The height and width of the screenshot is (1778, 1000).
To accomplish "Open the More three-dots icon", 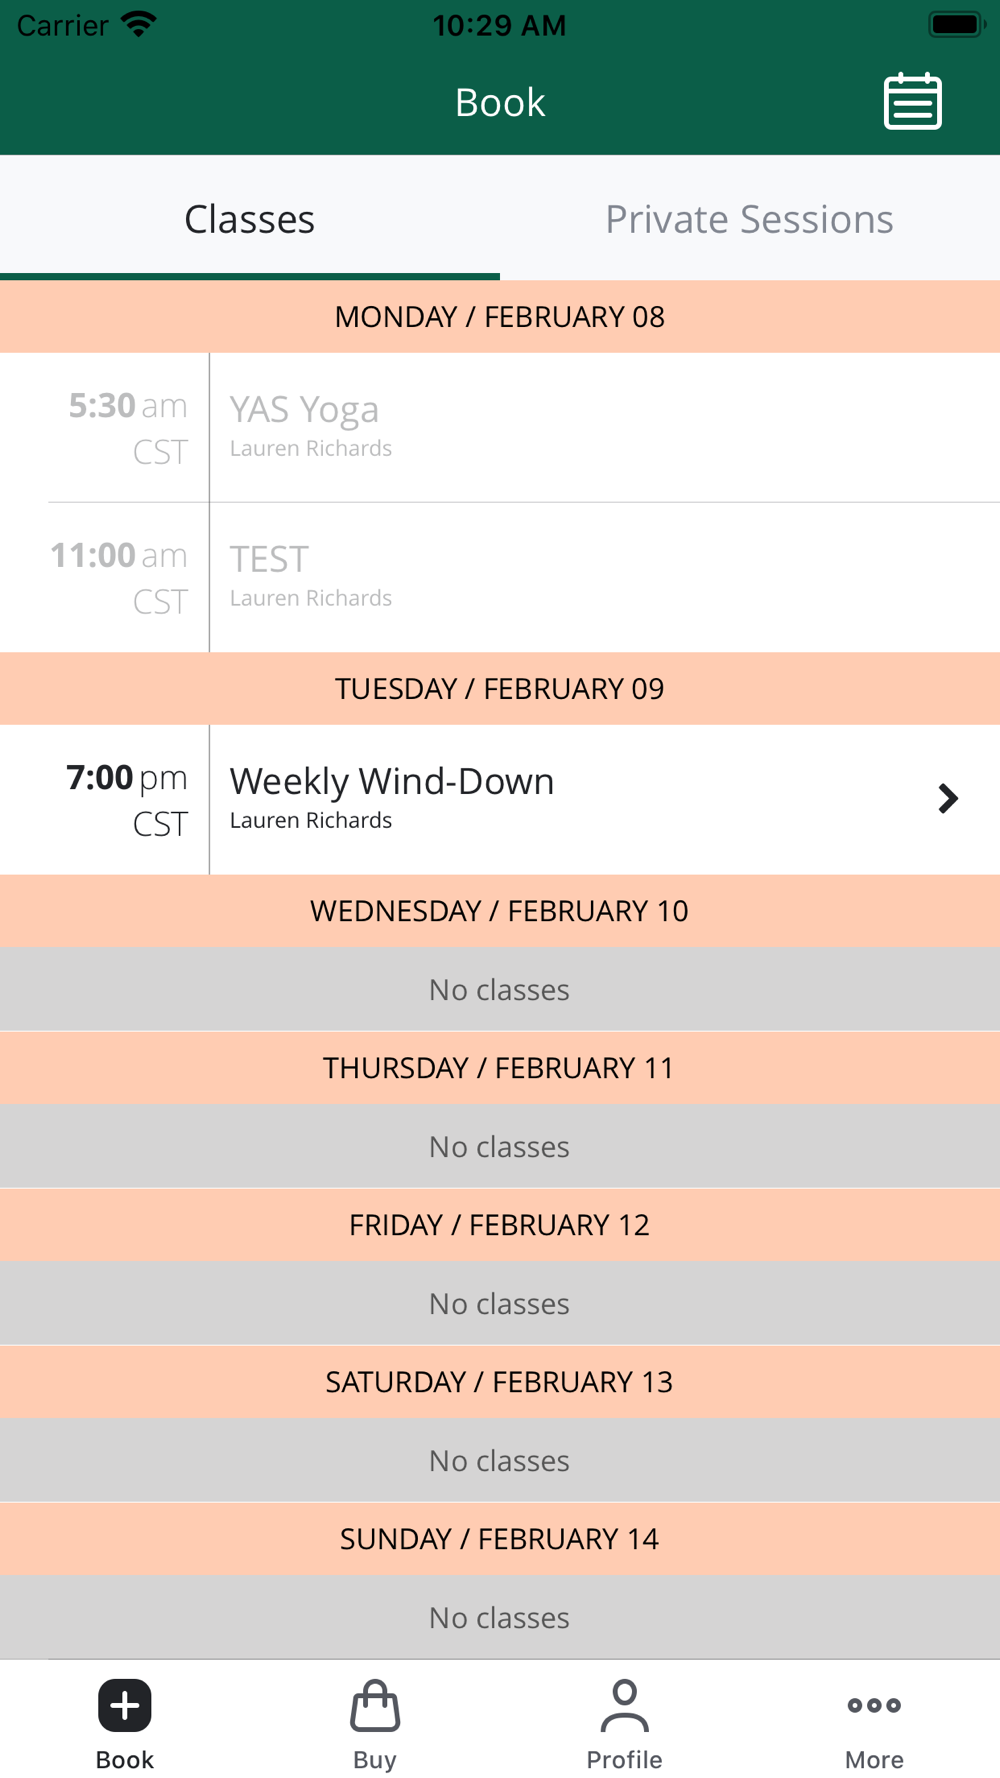I will (x=874, y=1705).
